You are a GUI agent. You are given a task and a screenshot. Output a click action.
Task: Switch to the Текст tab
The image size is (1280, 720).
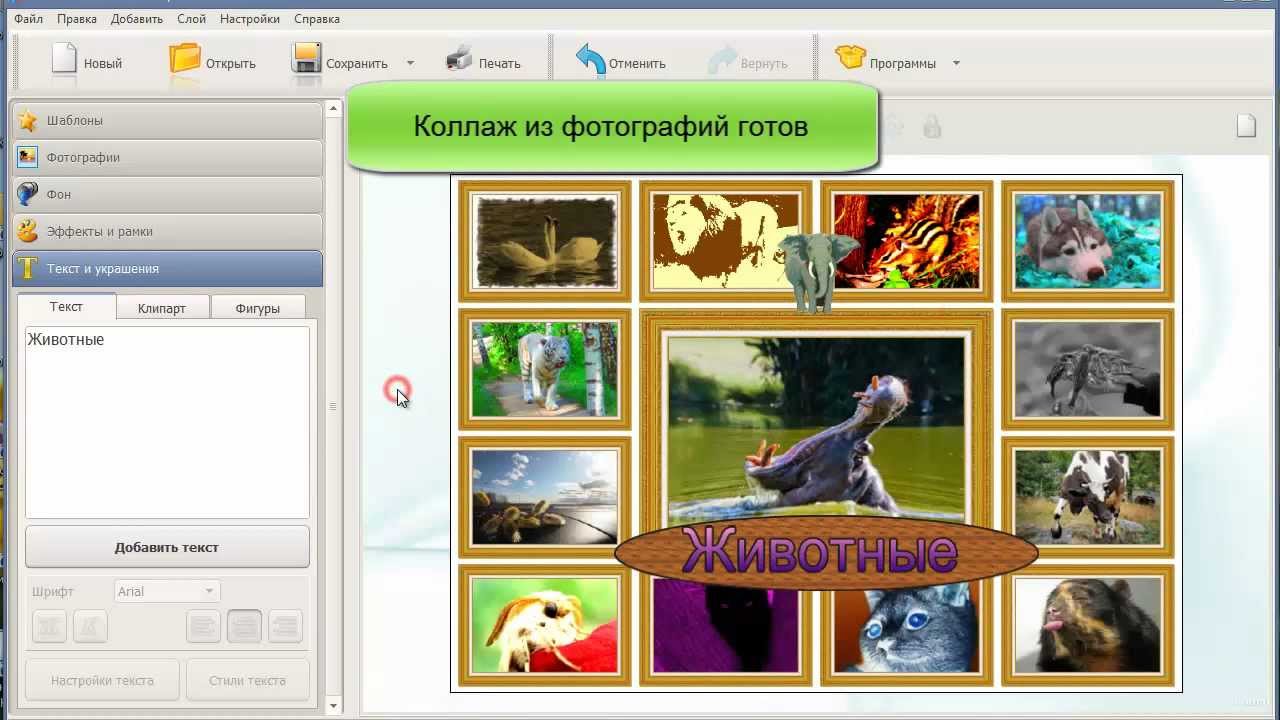click(x=67, y=307)
